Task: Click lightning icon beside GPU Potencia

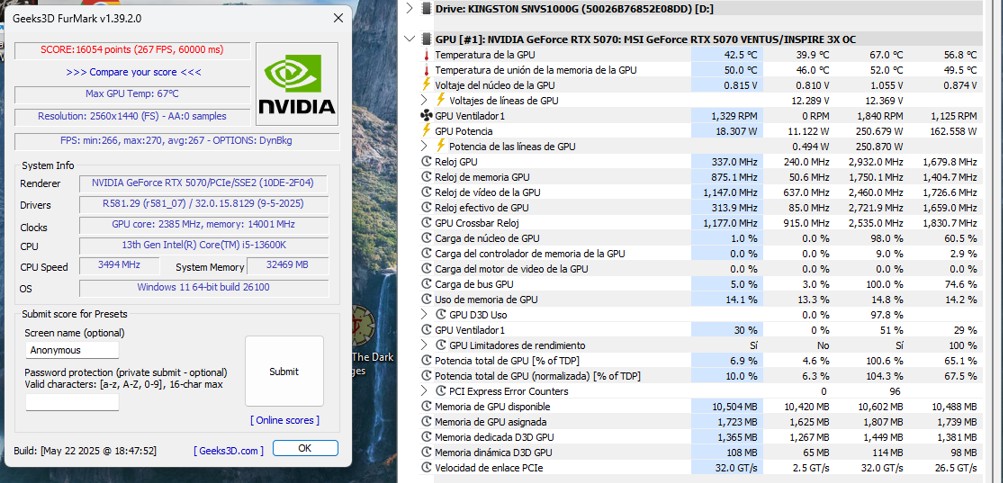Action: pos(427,131)
